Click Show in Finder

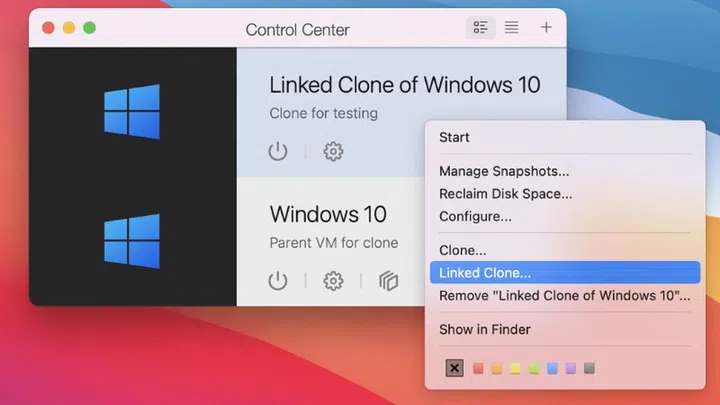coord(485,329)
